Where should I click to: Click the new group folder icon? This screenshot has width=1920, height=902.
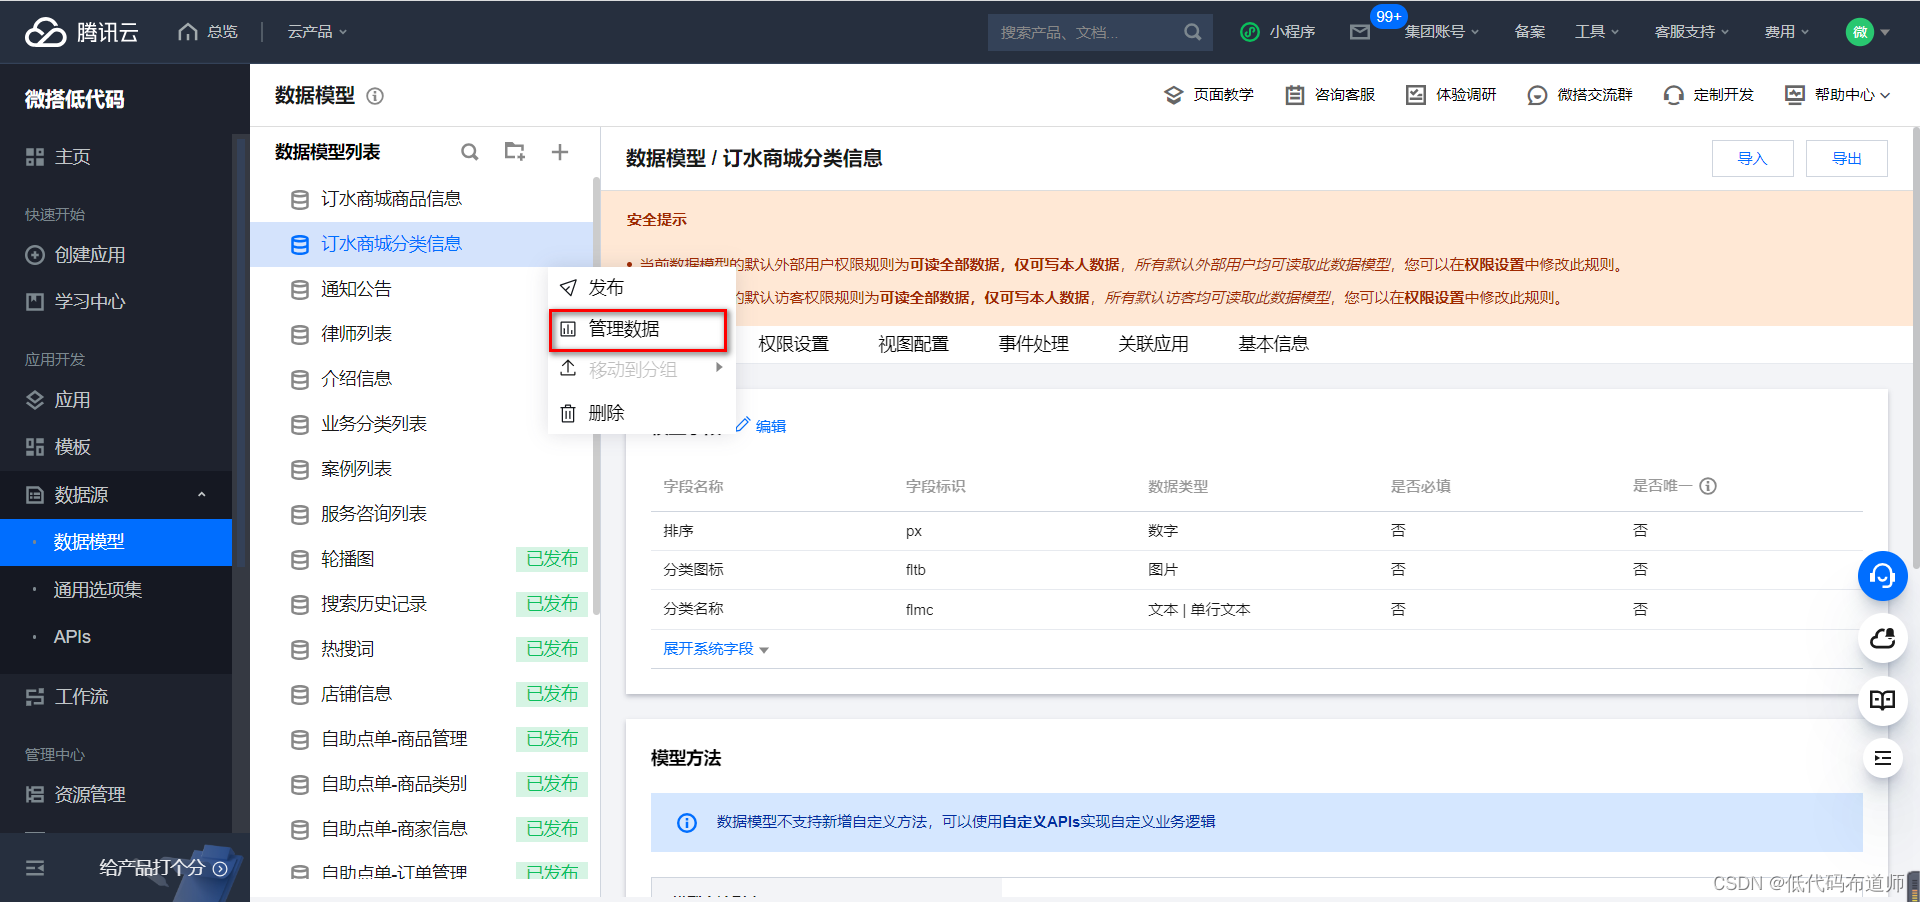515,151
